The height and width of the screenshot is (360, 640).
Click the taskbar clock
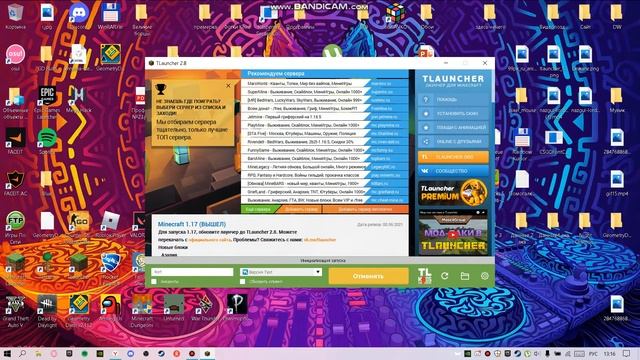(609, 353)
